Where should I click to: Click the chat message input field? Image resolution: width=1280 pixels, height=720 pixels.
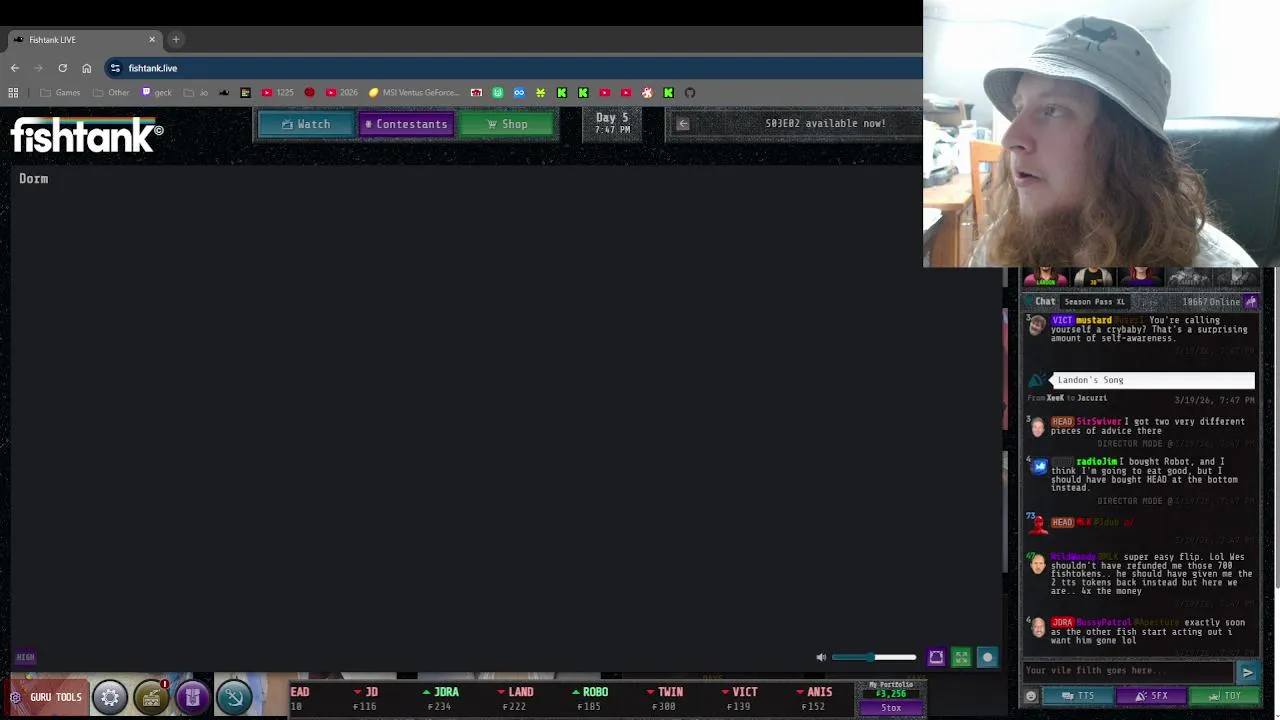coord(1127,670)
